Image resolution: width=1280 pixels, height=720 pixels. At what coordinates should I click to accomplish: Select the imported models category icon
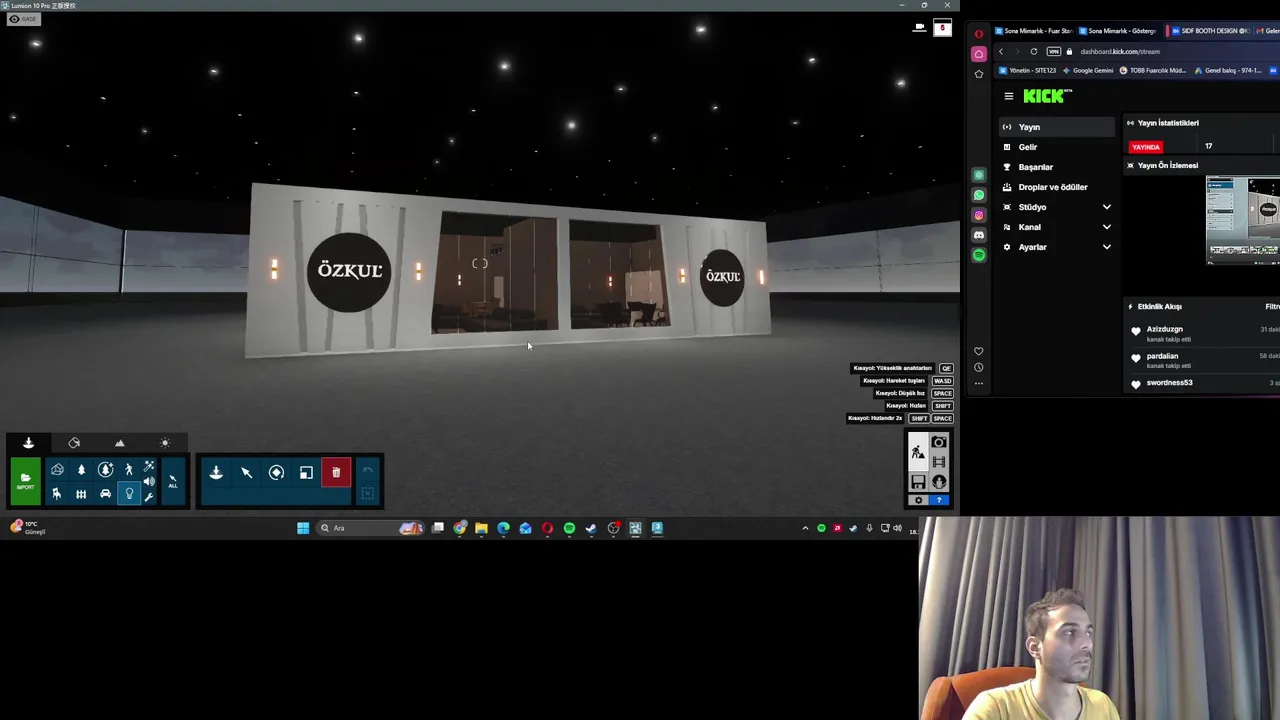(57, 470)
